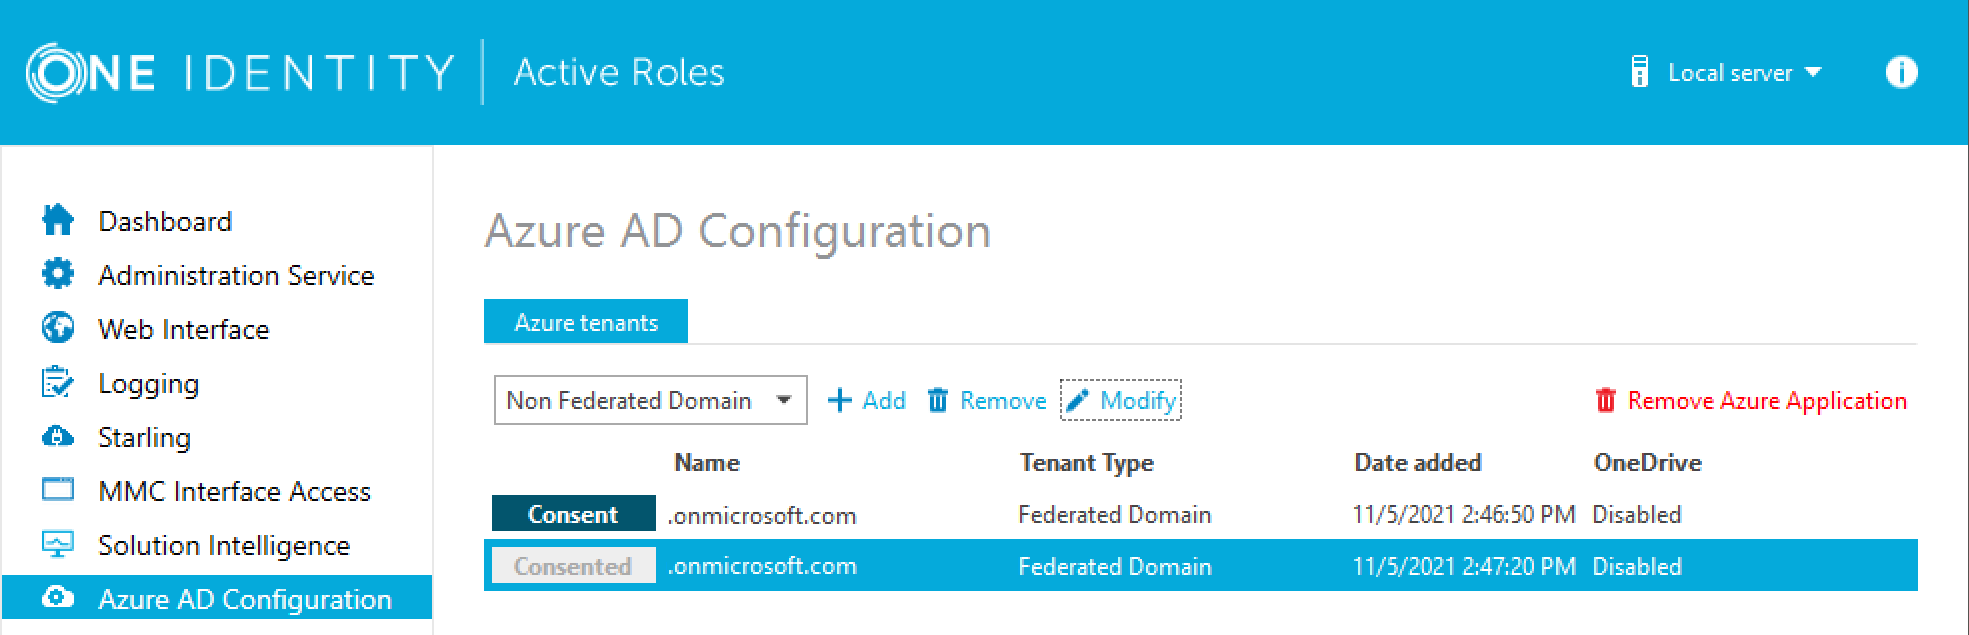
Task: Click the Local server label
Action: pos(1730,73)
